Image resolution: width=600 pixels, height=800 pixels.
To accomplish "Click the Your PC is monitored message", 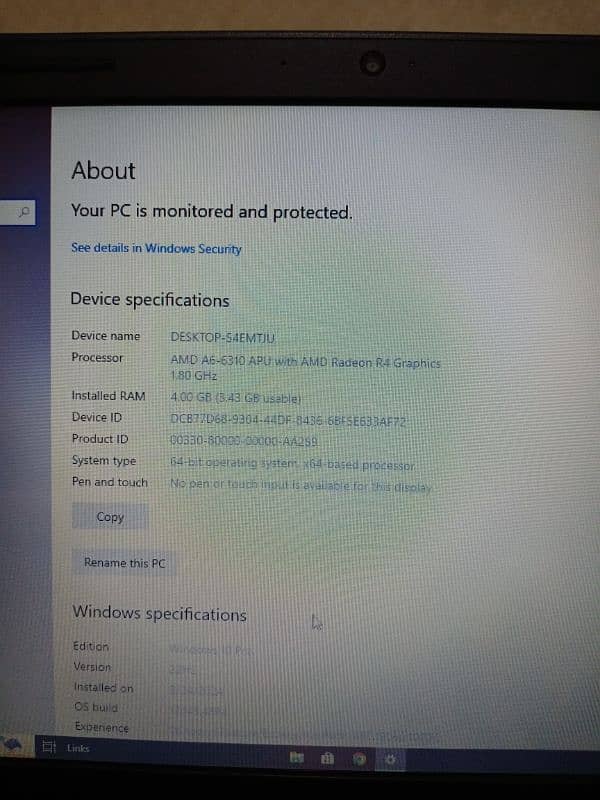I will coord(212,211).
